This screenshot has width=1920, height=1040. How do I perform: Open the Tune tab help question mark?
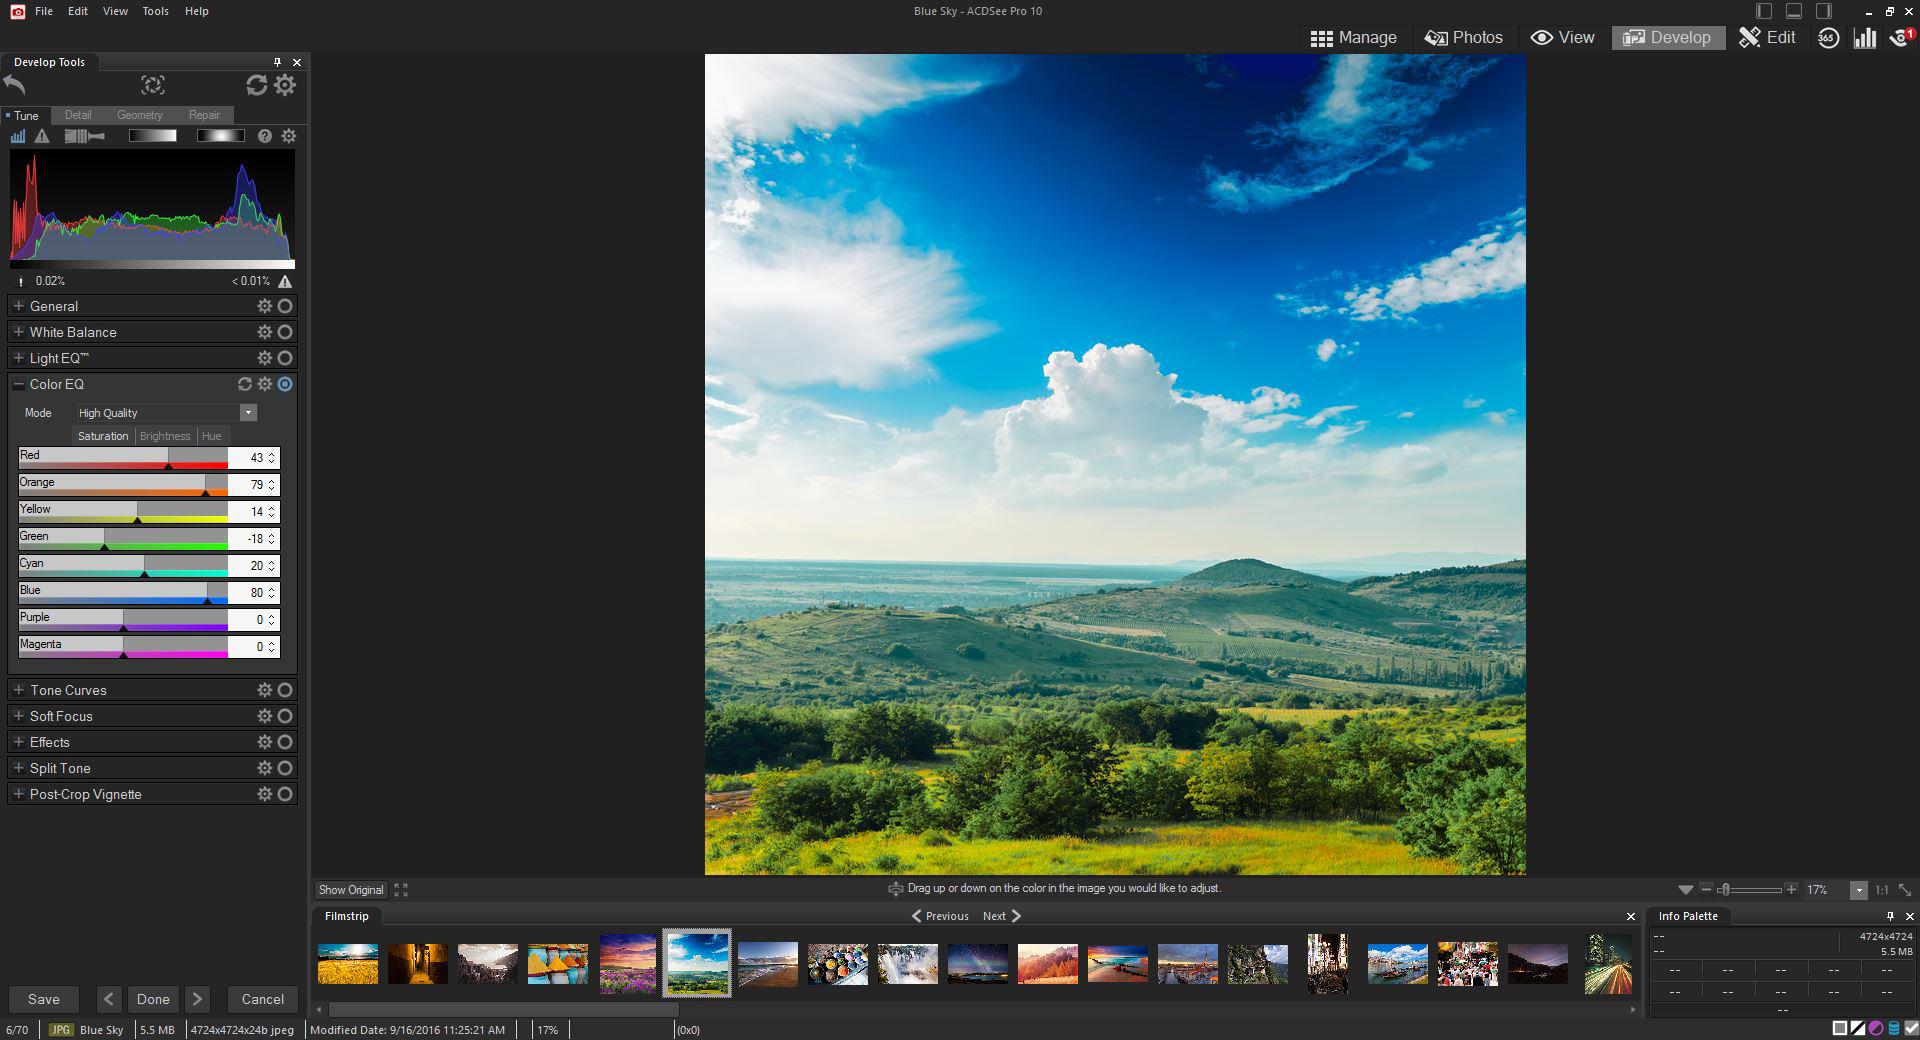pyautogui.click(x=264, y=136)
